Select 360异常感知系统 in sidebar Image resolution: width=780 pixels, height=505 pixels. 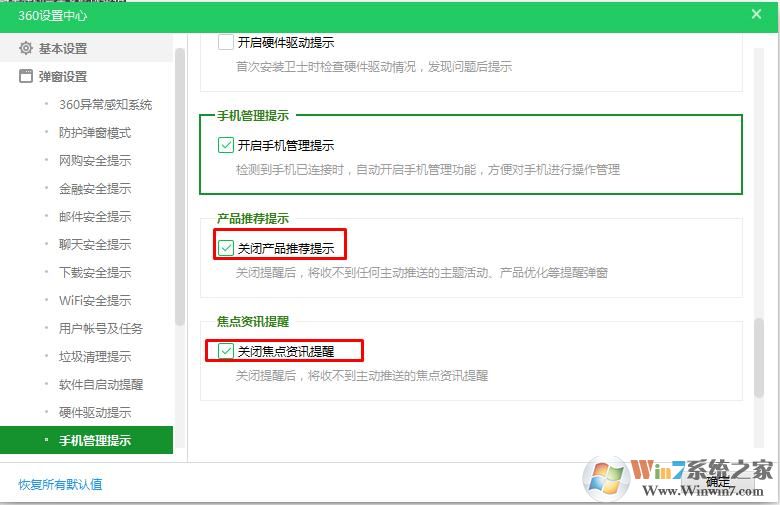click(105, 104)
